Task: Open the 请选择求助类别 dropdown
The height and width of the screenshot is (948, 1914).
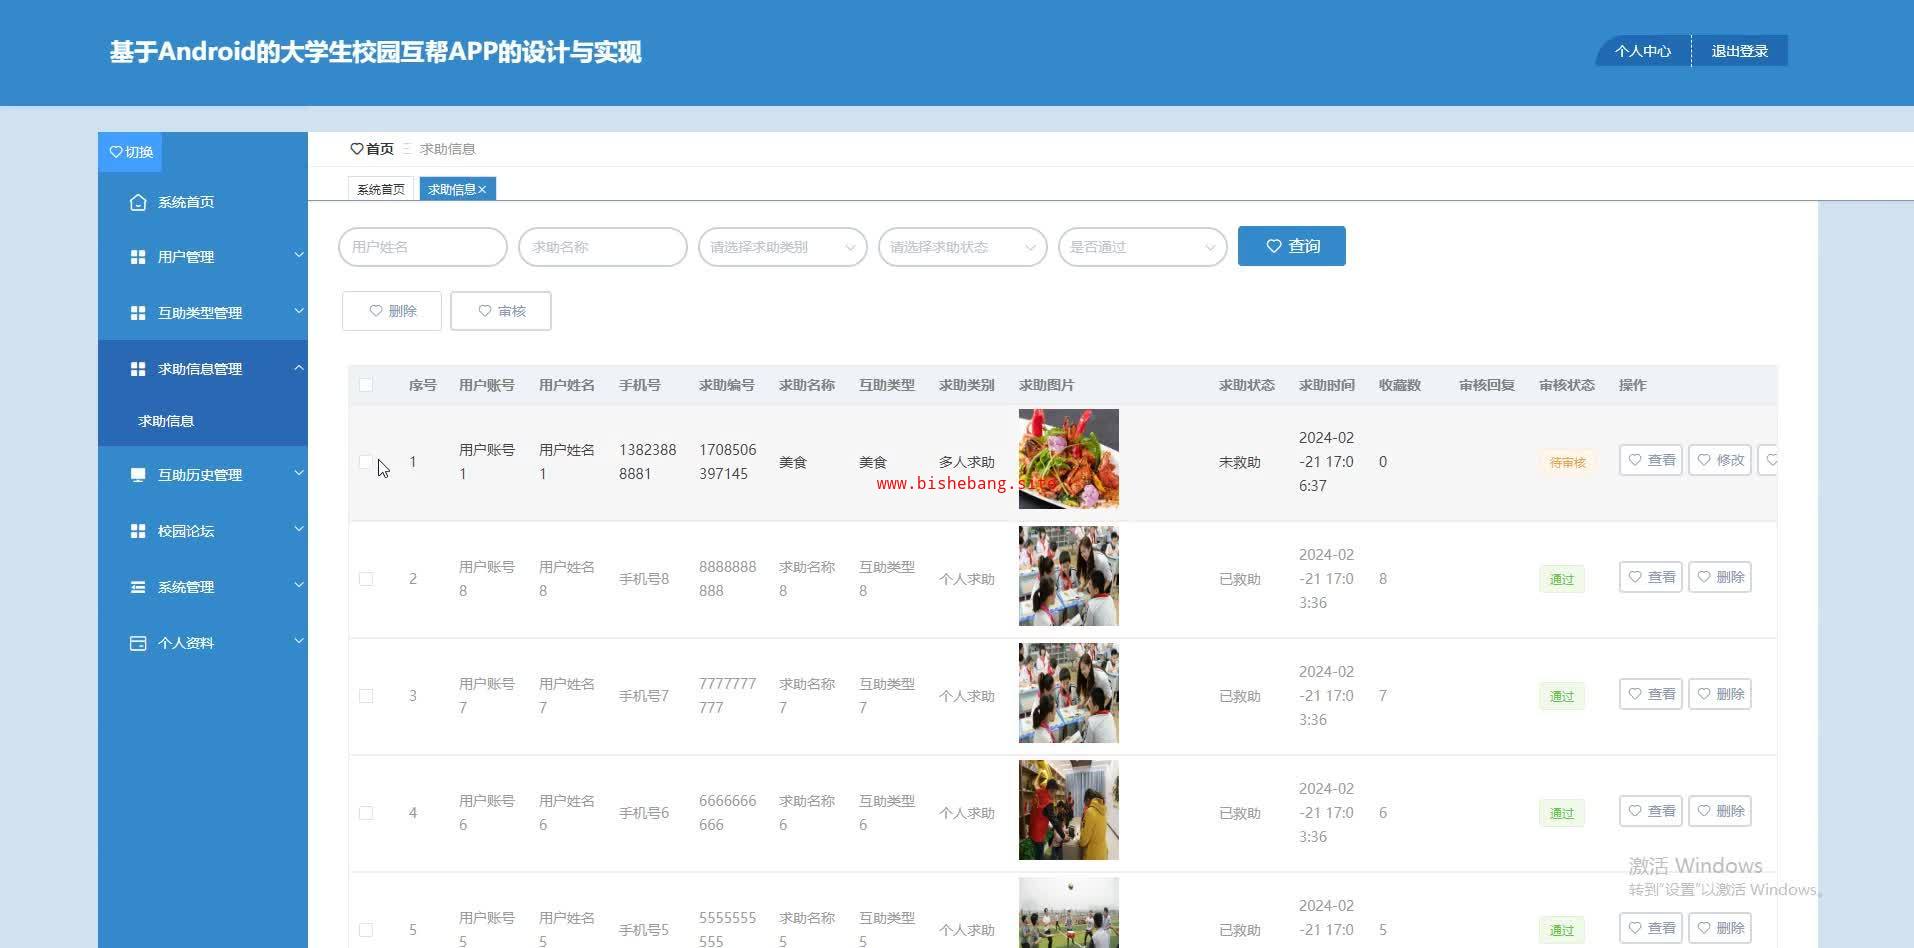Action: tap(782, 247)
